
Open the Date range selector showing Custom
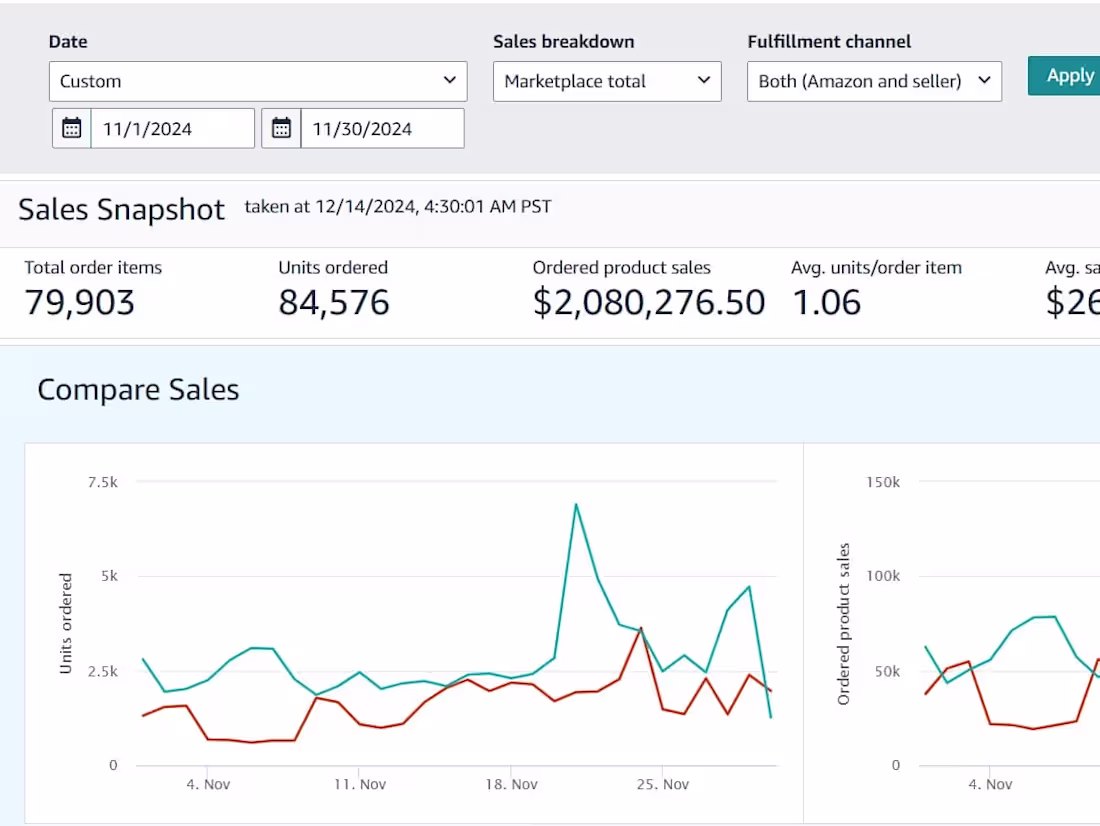point(258,81)
